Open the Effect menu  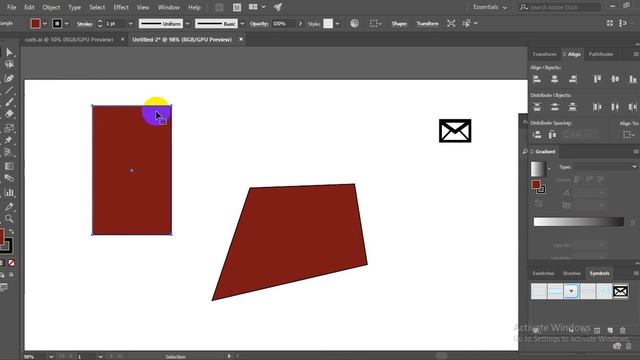tap(121, 7)
